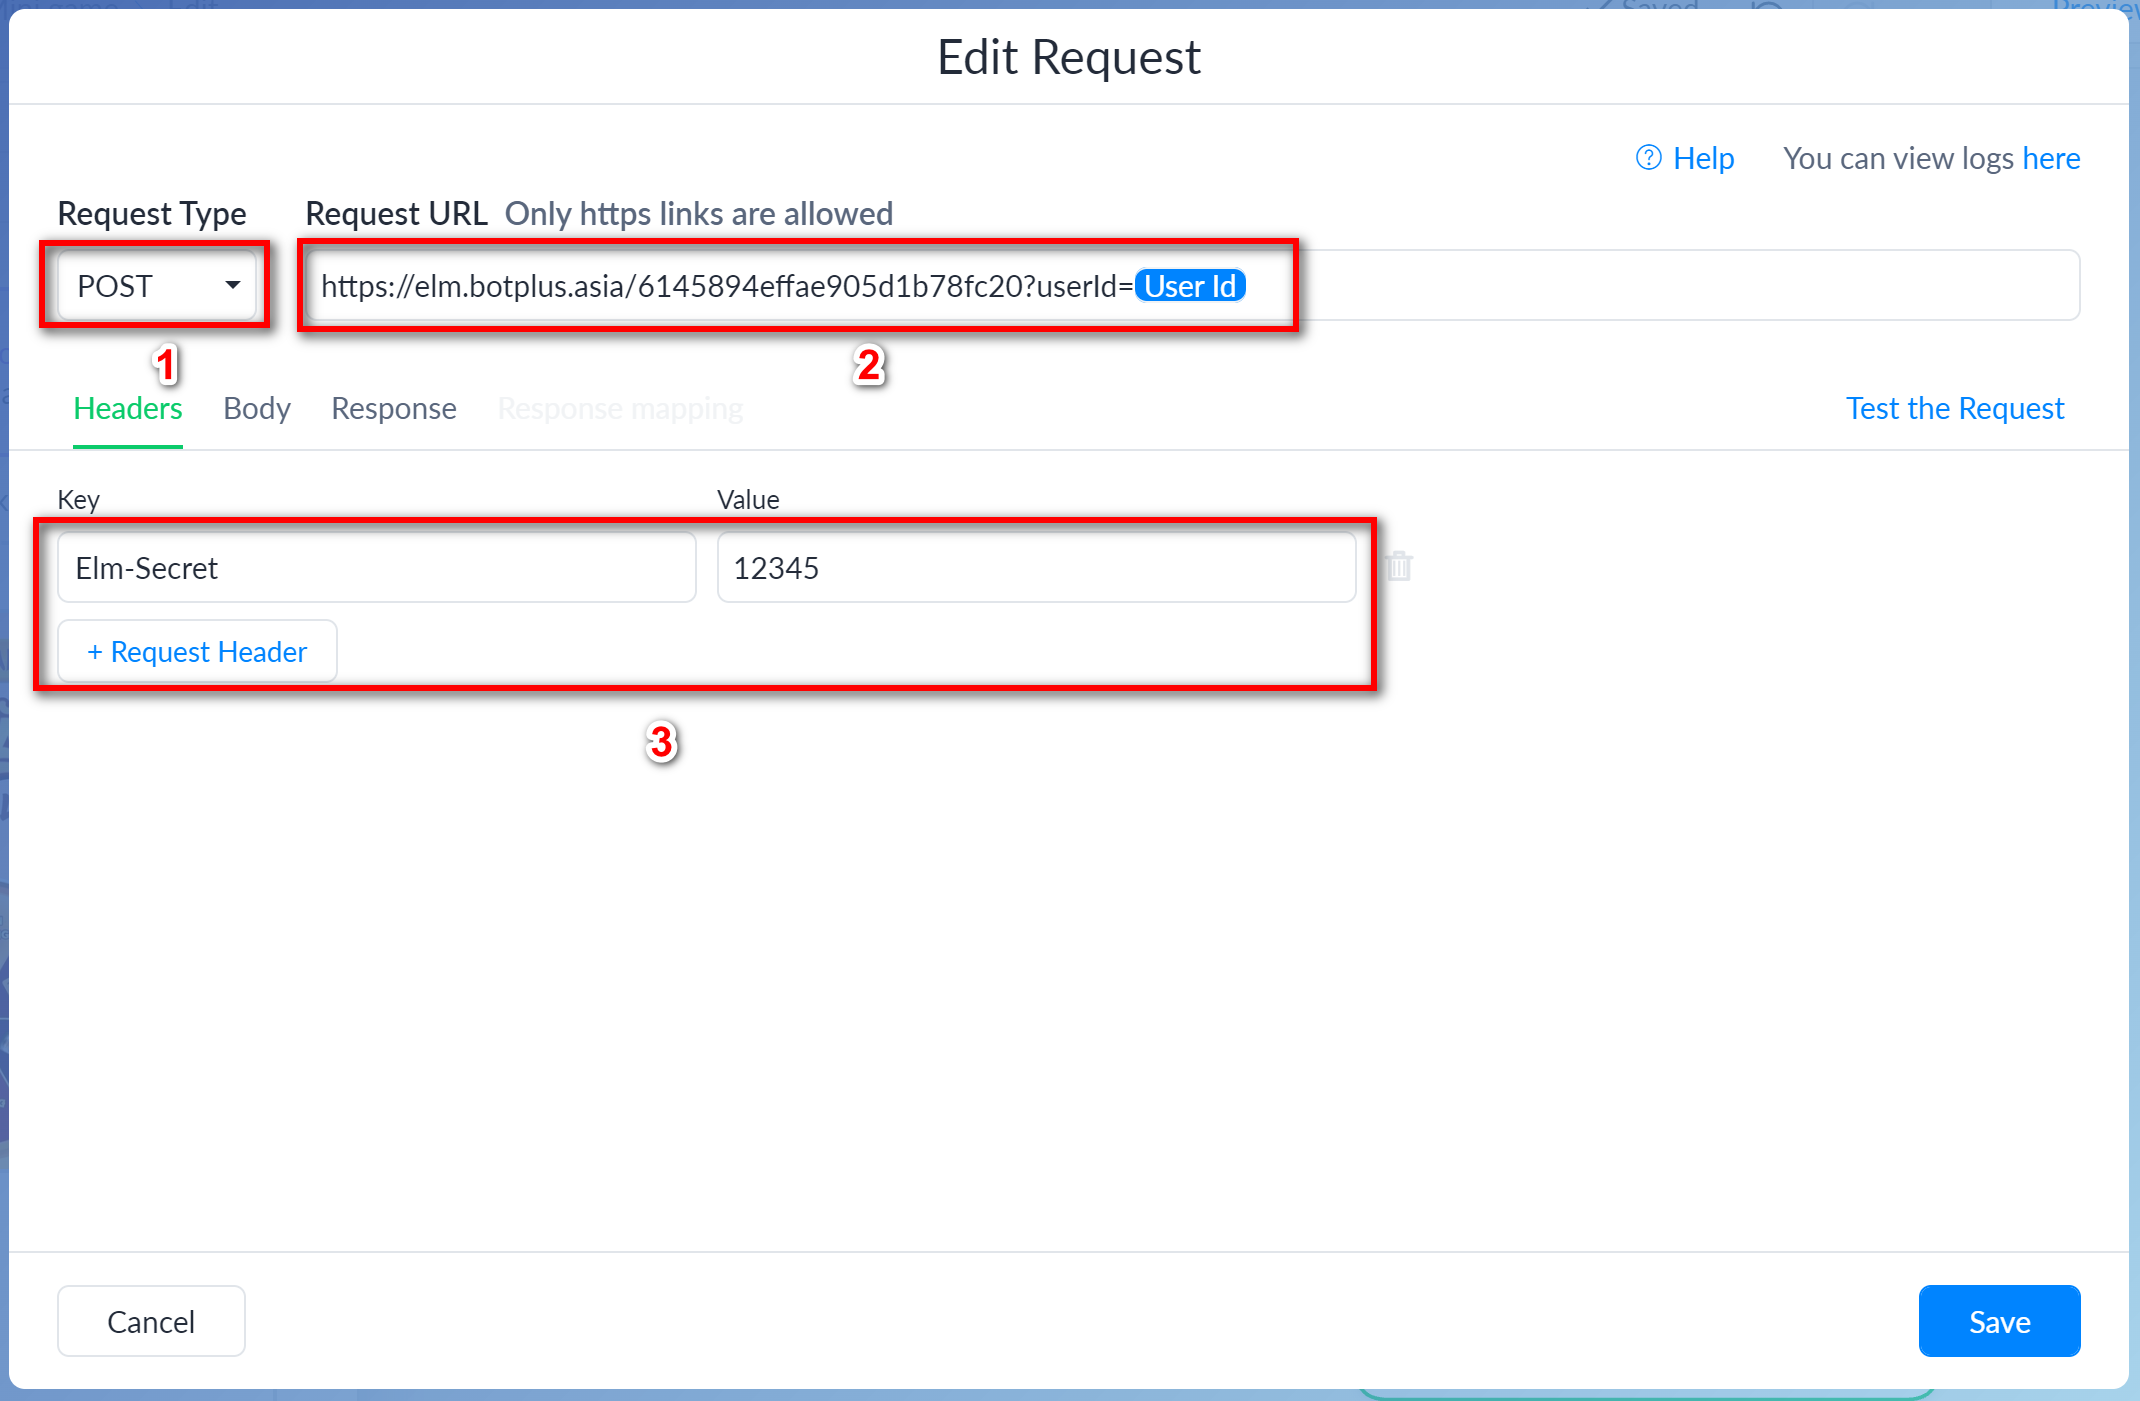Open the Body tab

[x=256, y=408]
